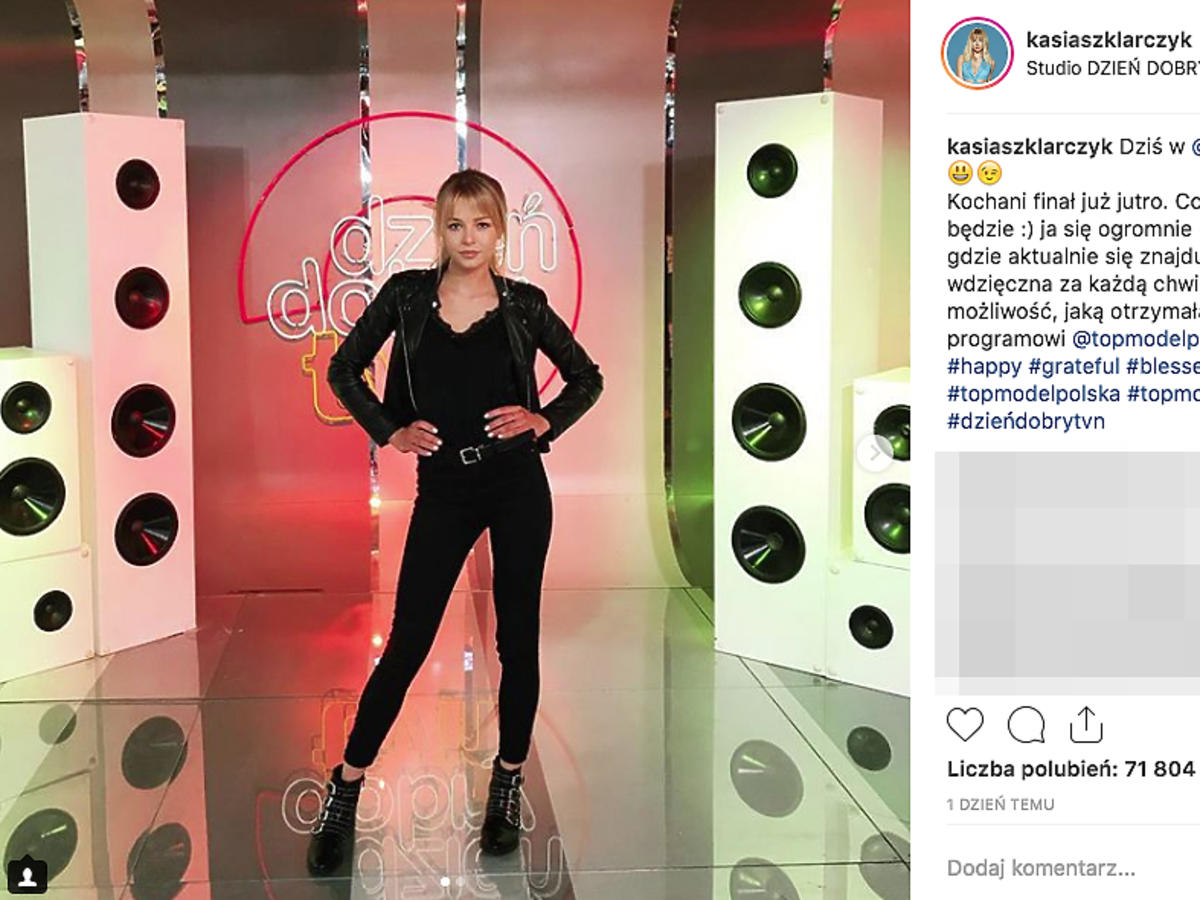Click the kasiaszklarczyk name in the caption
Image resolution: width=1200 pixels, height=900 pixels.
[1029, 145]
